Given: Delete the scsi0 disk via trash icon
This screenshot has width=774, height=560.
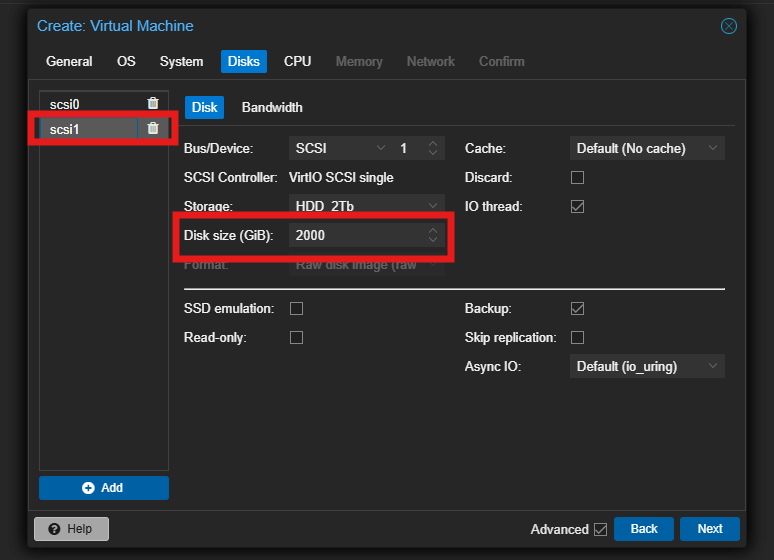Looking at the screenshot, I should click(x=153, y=103).
